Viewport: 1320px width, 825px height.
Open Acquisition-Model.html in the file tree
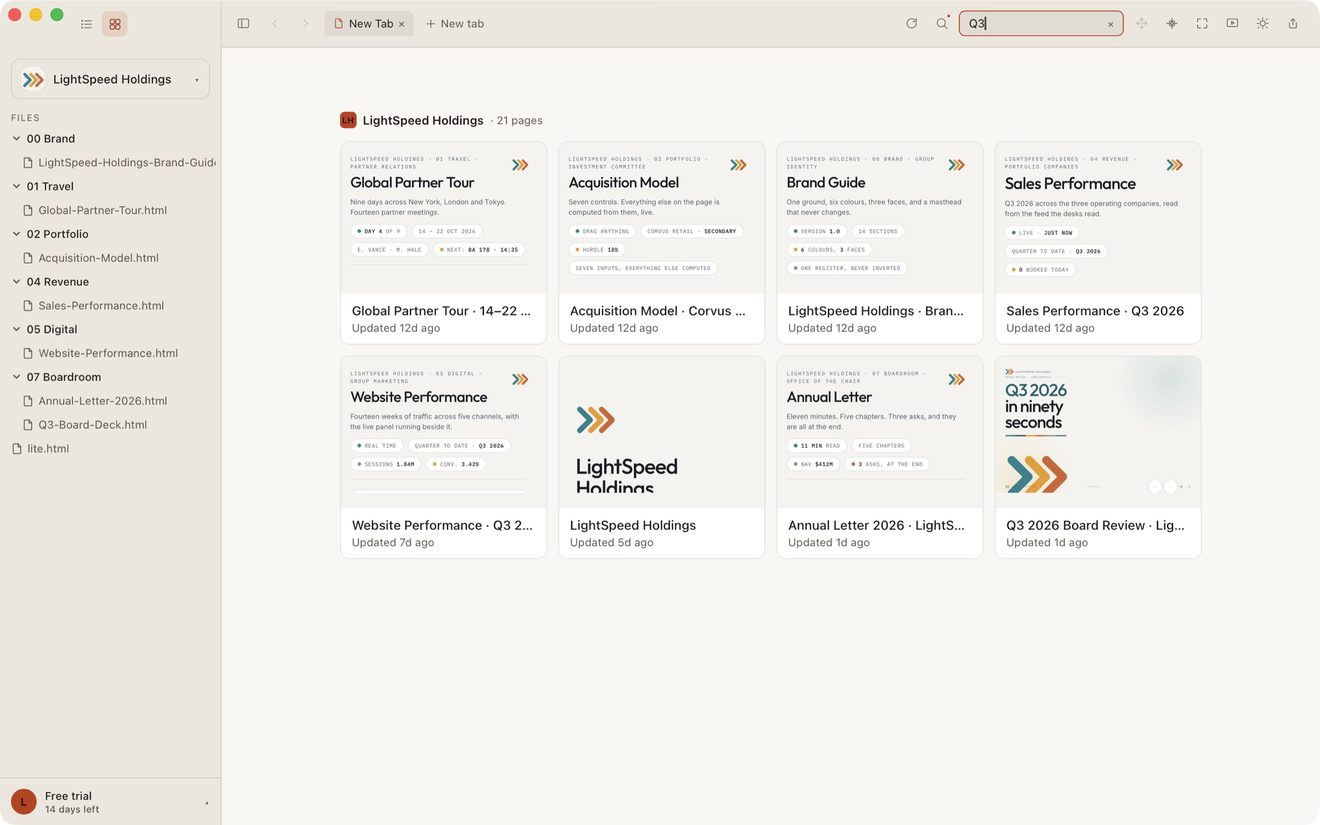click(x=98, y=258)
